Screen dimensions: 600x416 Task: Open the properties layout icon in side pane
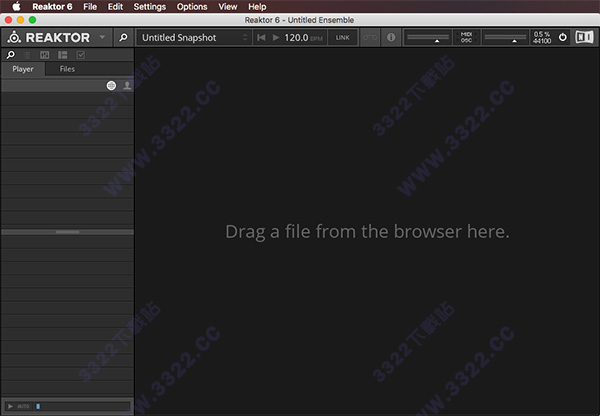[62, 55]
